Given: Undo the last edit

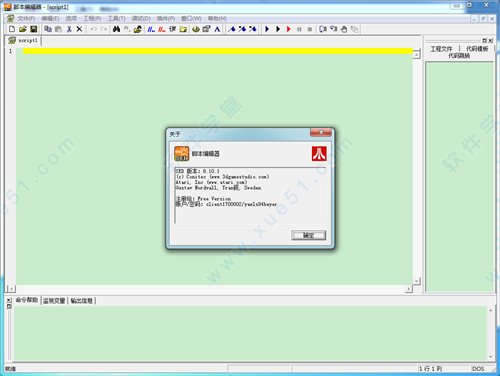Looking at the screenshot, I should pyautogui.click(x=94, y=29).
